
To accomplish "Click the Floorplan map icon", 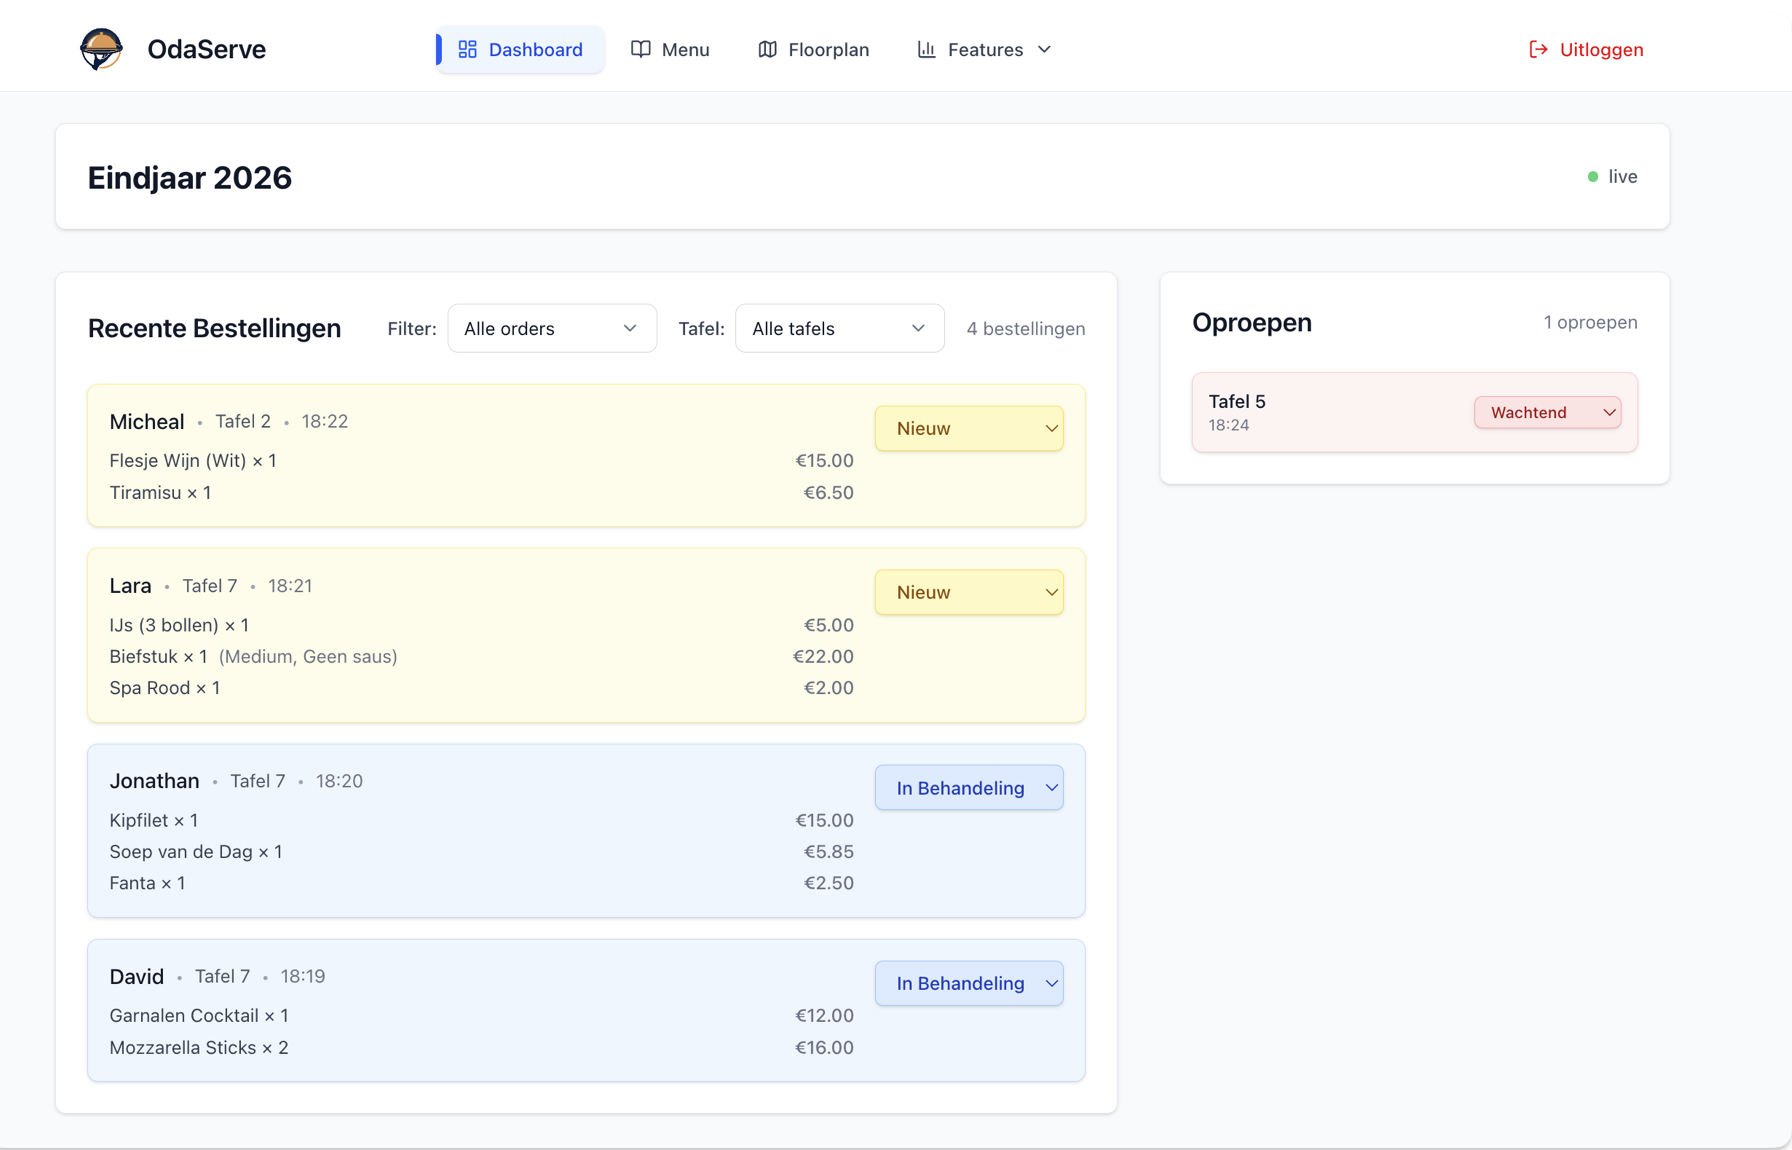I will tap(767, 49).
